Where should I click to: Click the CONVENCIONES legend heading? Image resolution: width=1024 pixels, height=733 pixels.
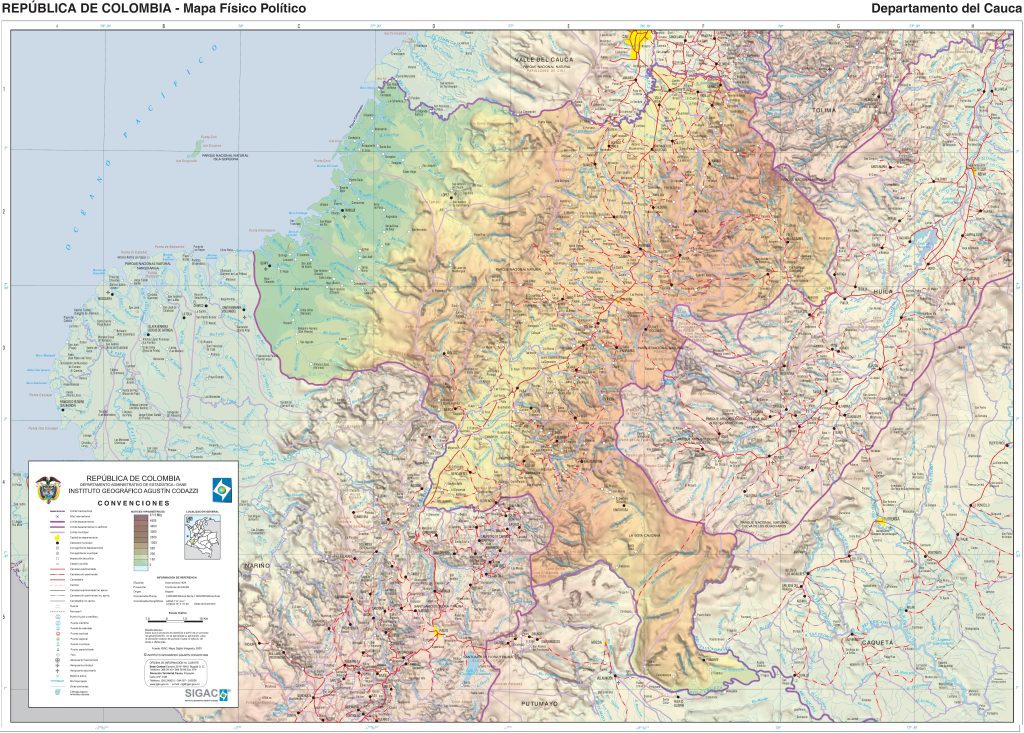point(132,503)
